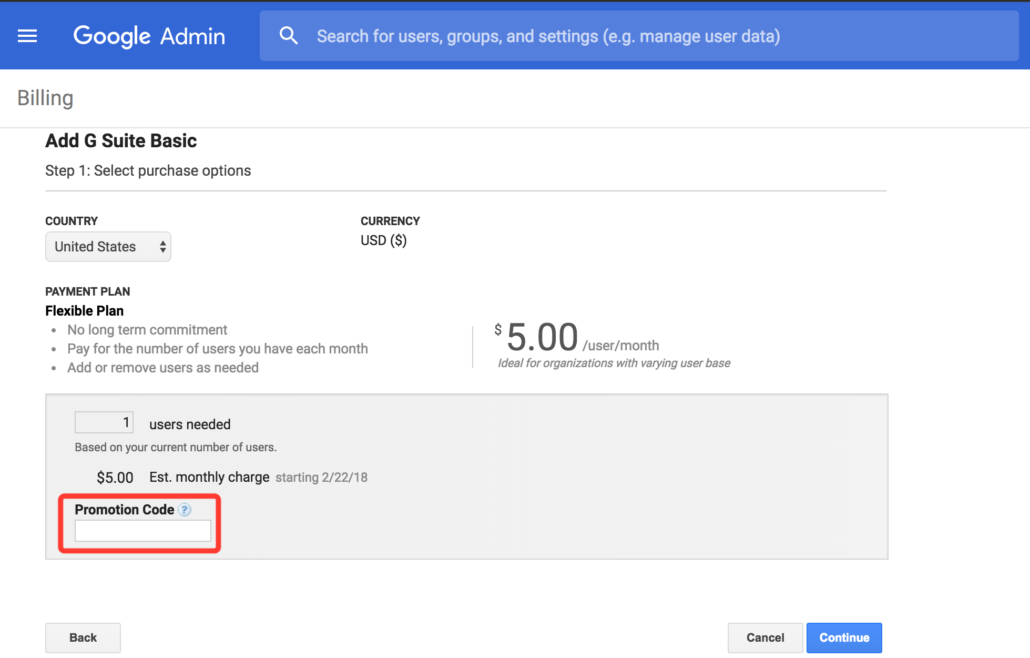Click 'Based on your current number of users' note
The image size is (1030, 658).
[x=175, y=447]
